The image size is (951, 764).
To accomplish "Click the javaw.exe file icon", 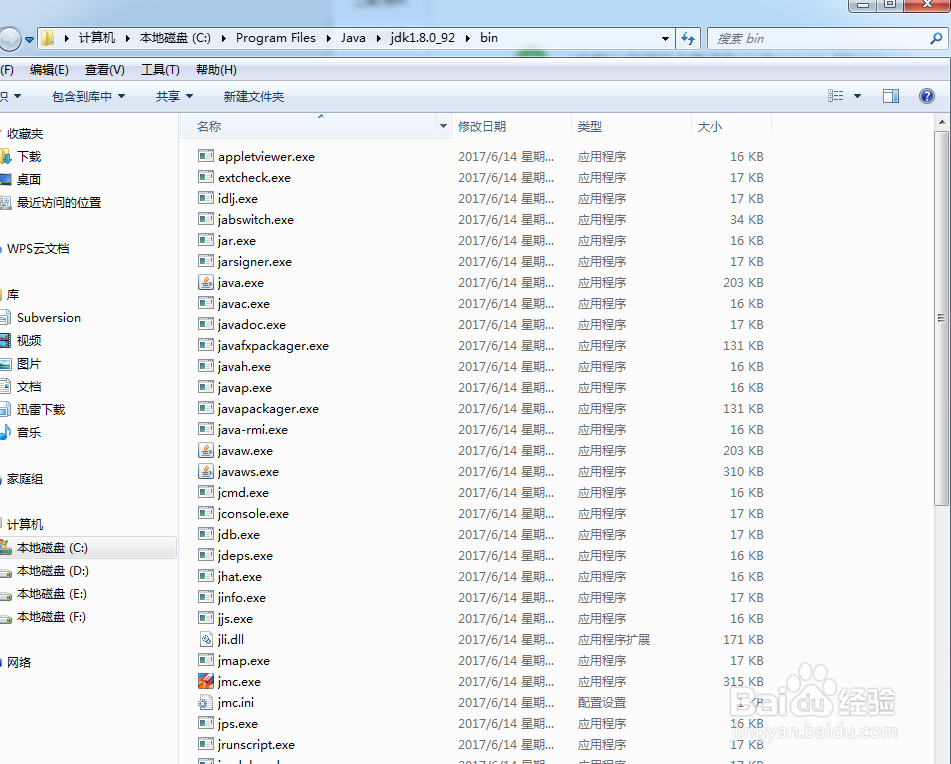I will click(206, 450).
